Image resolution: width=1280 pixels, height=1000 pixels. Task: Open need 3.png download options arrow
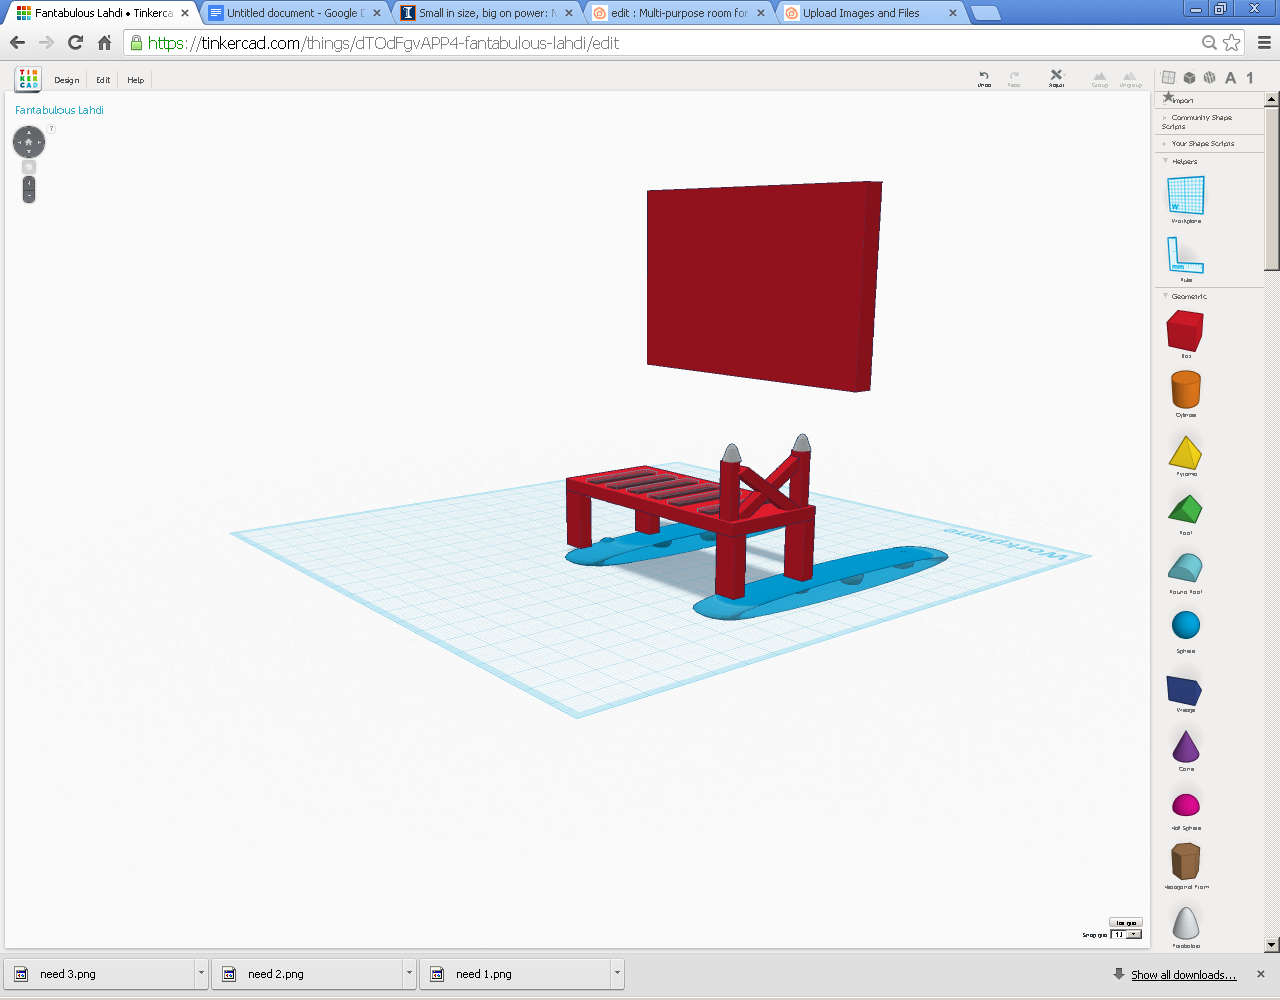[x=201, y=973]
